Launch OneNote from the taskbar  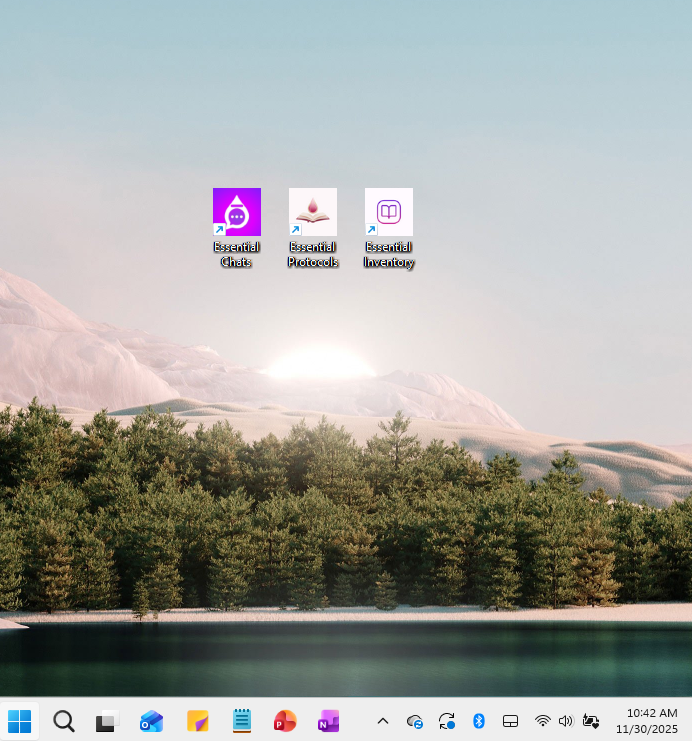point(329,721)
